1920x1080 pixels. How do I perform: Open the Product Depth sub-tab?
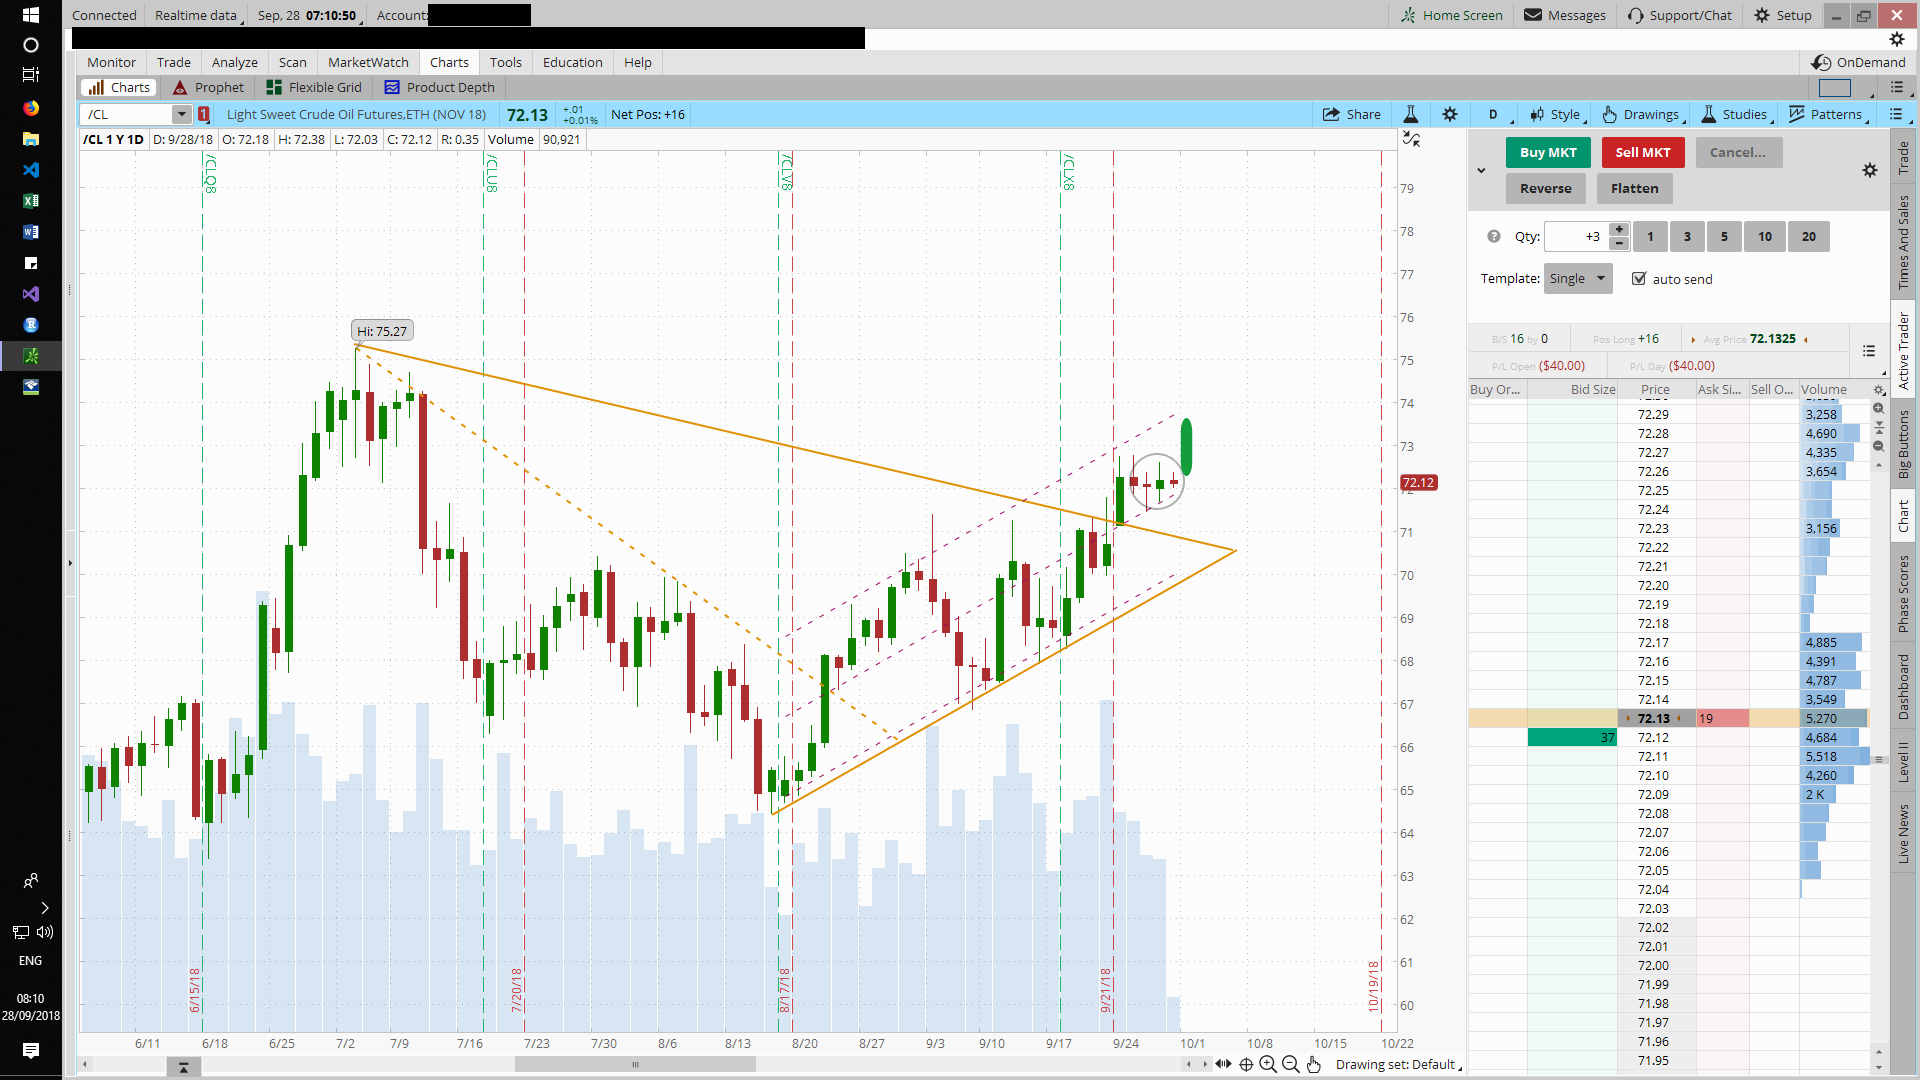[440, 87]
